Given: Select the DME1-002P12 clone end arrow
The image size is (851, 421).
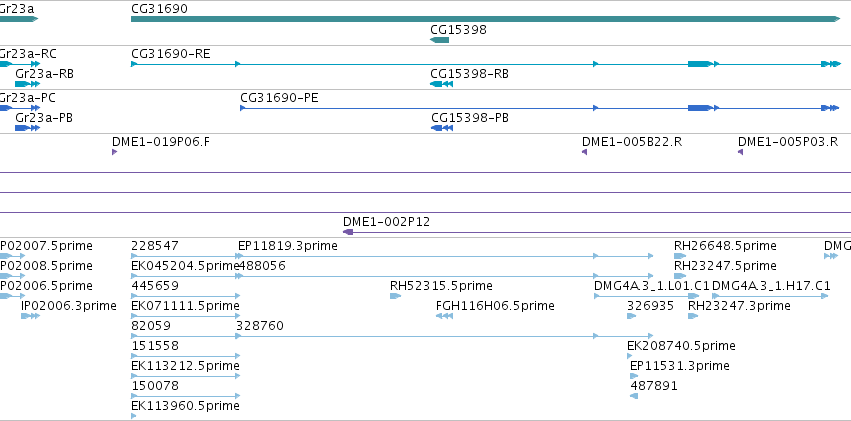Looking at the screenshot, I should tap(348, 232).
